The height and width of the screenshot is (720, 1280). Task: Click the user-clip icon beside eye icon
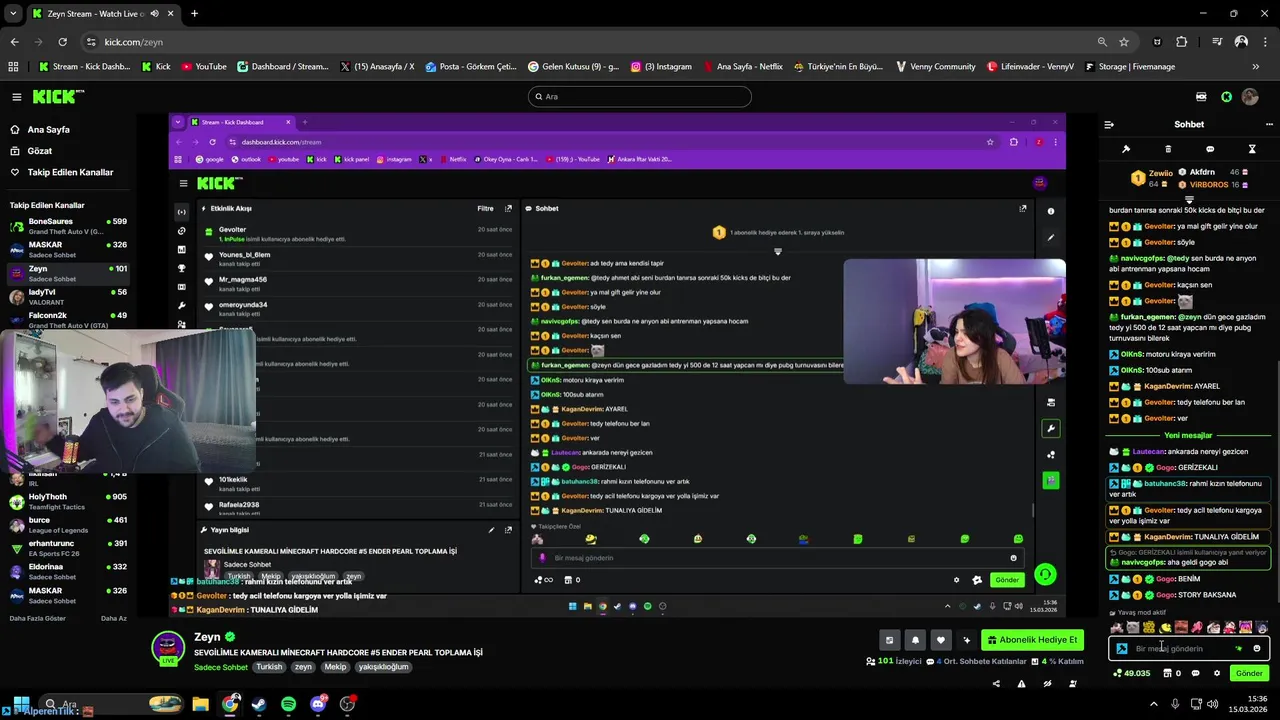1073,684
